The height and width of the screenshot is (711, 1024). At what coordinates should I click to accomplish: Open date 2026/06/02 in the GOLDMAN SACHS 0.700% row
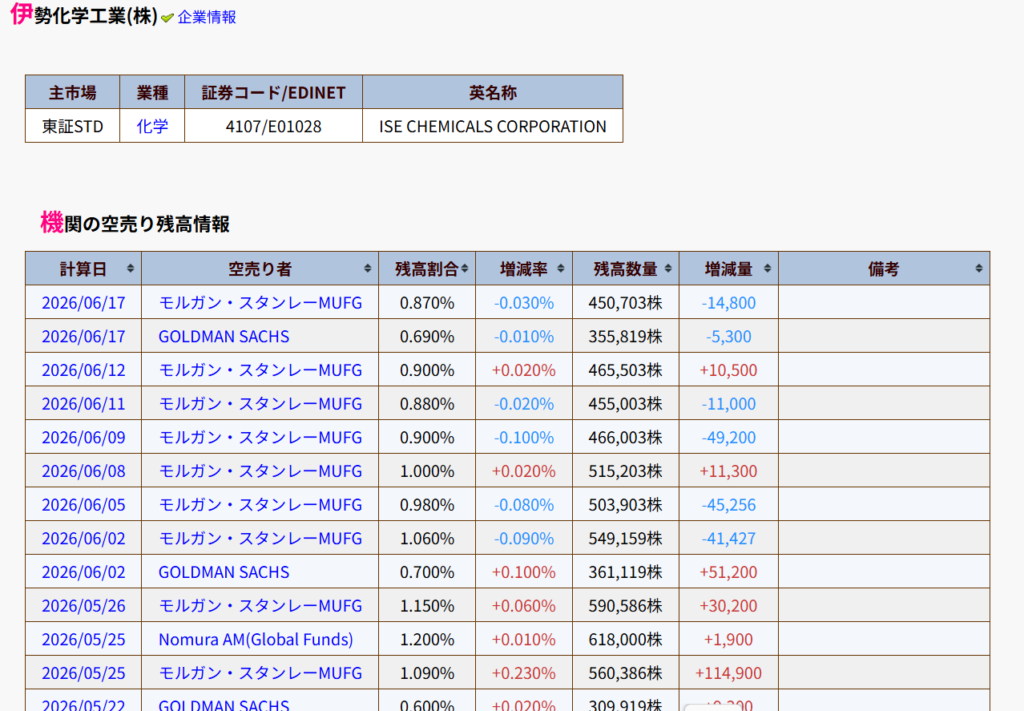(x=84, y=572)
